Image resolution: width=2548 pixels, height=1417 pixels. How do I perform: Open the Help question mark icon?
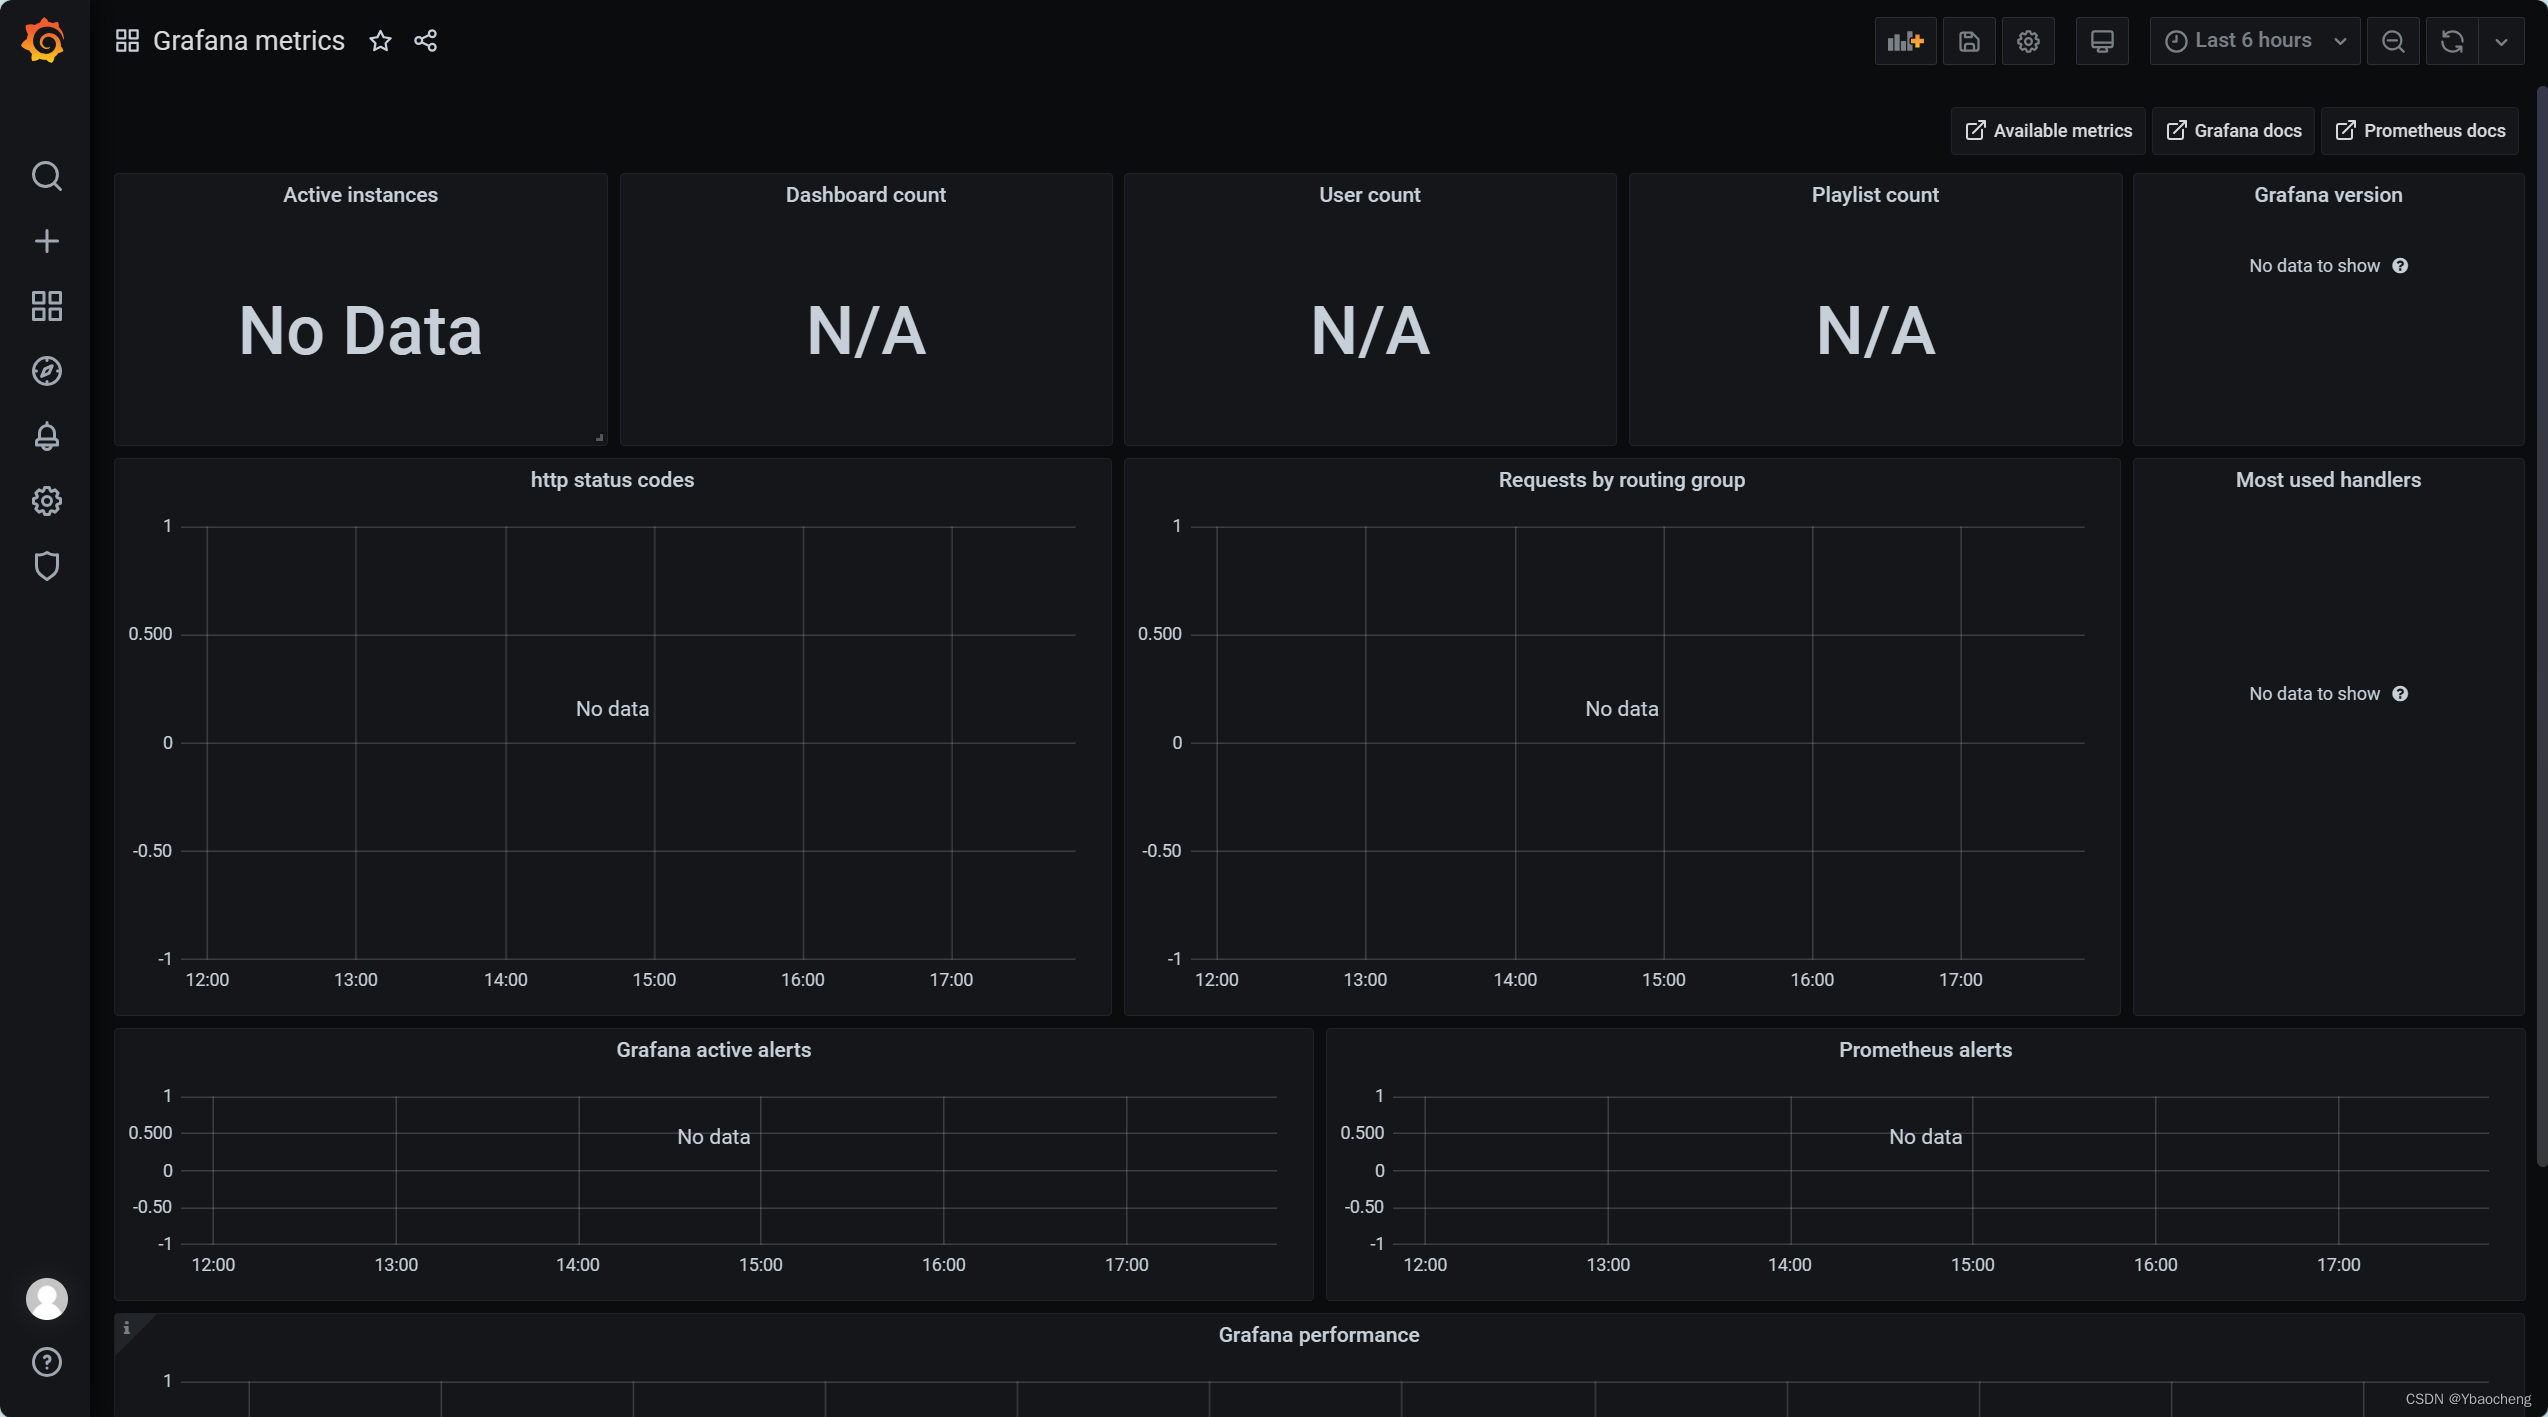pos(46,1362)
